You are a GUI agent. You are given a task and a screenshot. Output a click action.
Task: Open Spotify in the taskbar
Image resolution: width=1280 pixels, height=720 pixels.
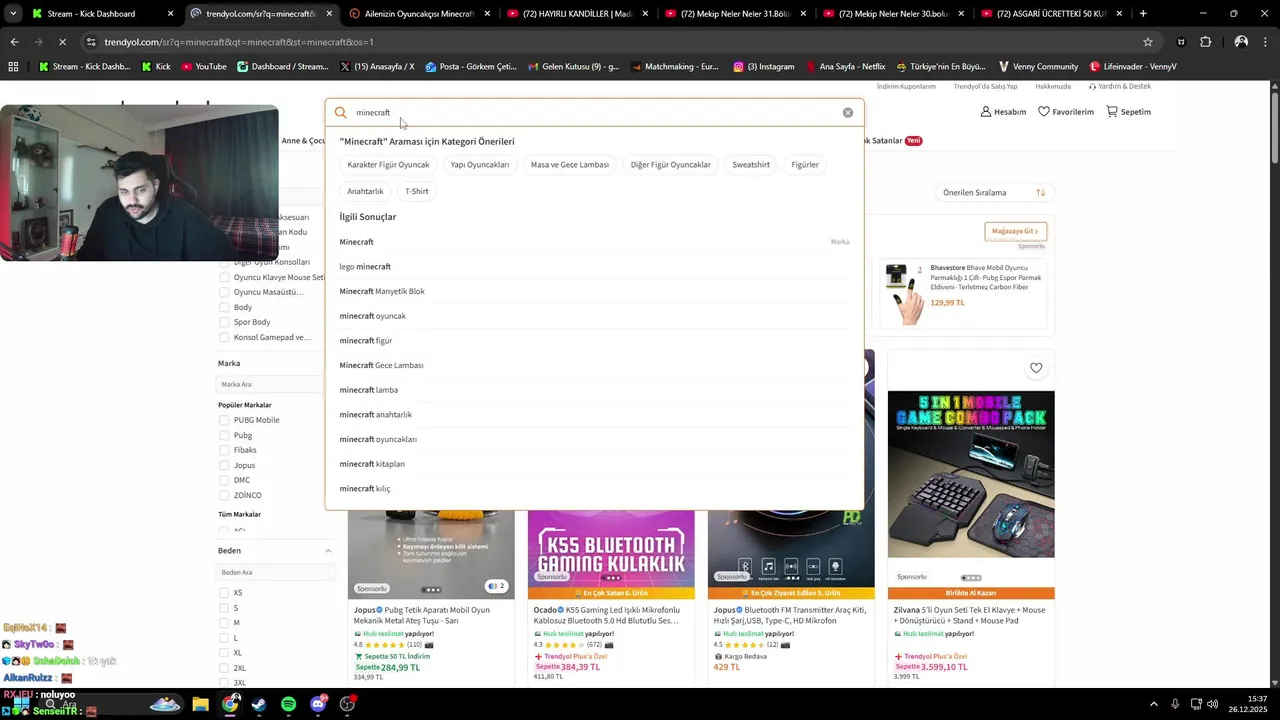[x=288, y=704]
